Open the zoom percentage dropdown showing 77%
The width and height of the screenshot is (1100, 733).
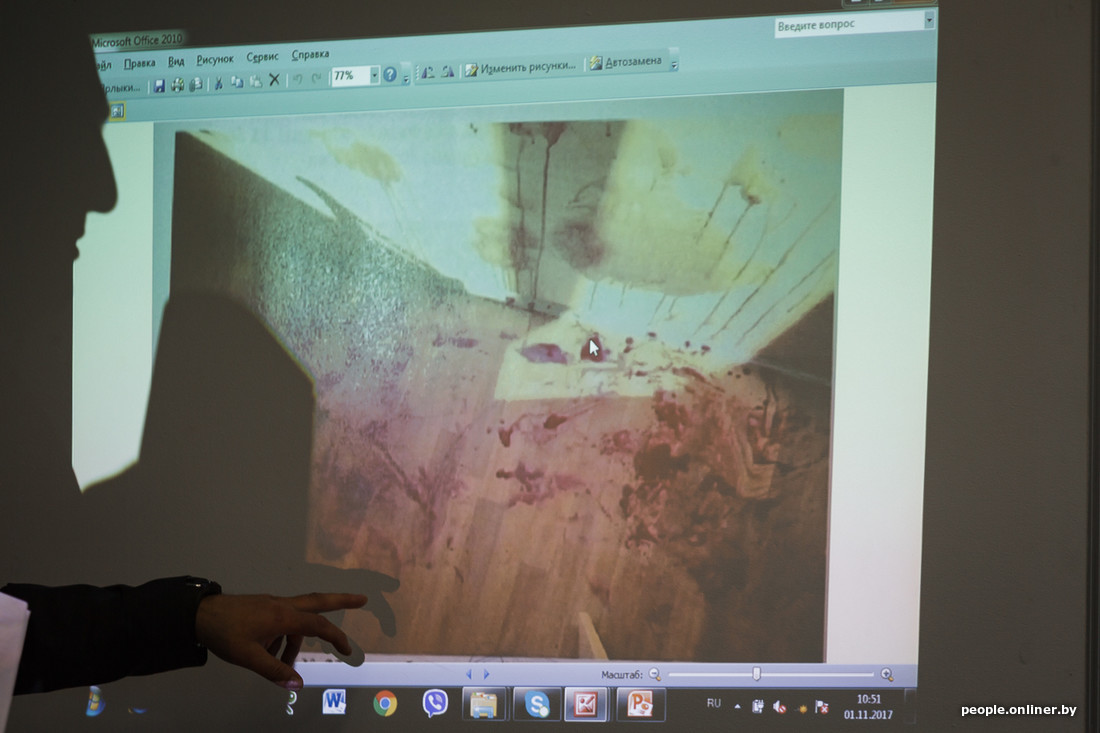click(375, 75)
